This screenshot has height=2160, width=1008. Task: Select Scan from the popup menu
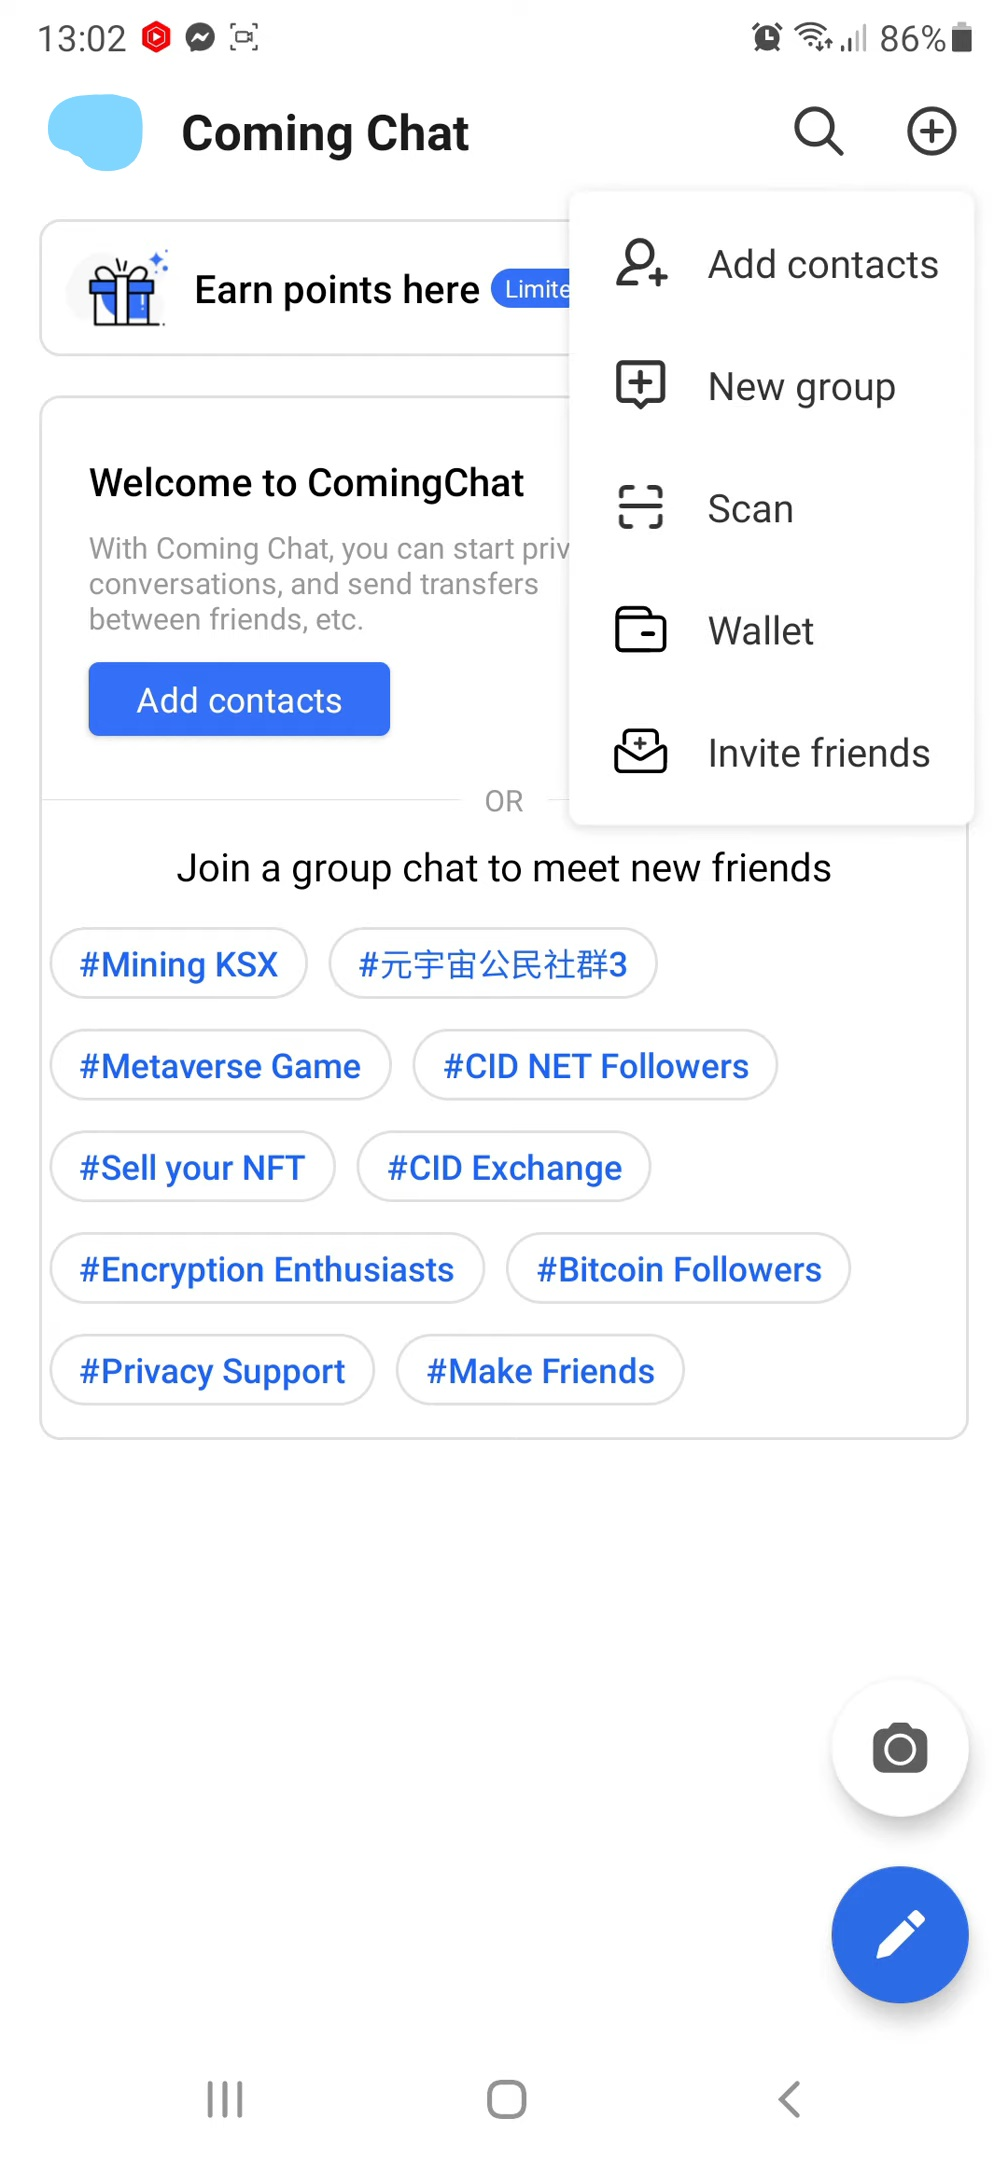[750, 509]
